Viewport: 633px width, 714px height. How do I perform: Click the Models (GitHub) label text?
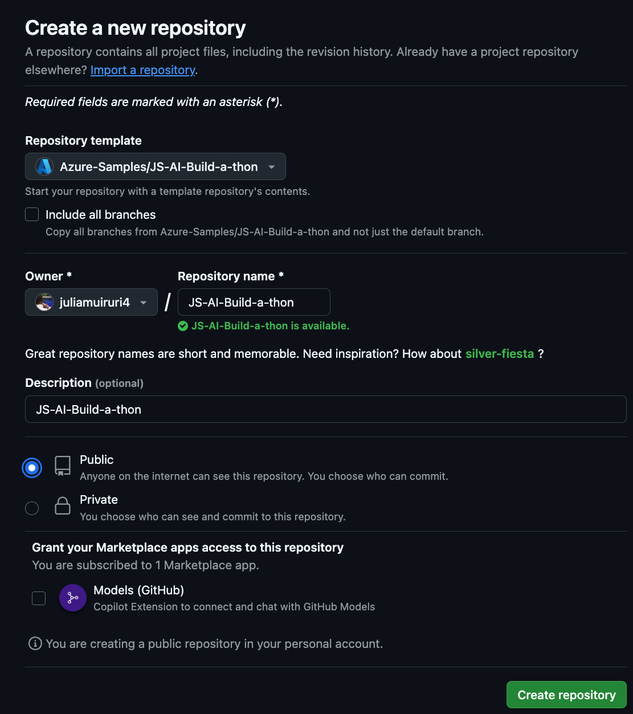click(139, 590)
